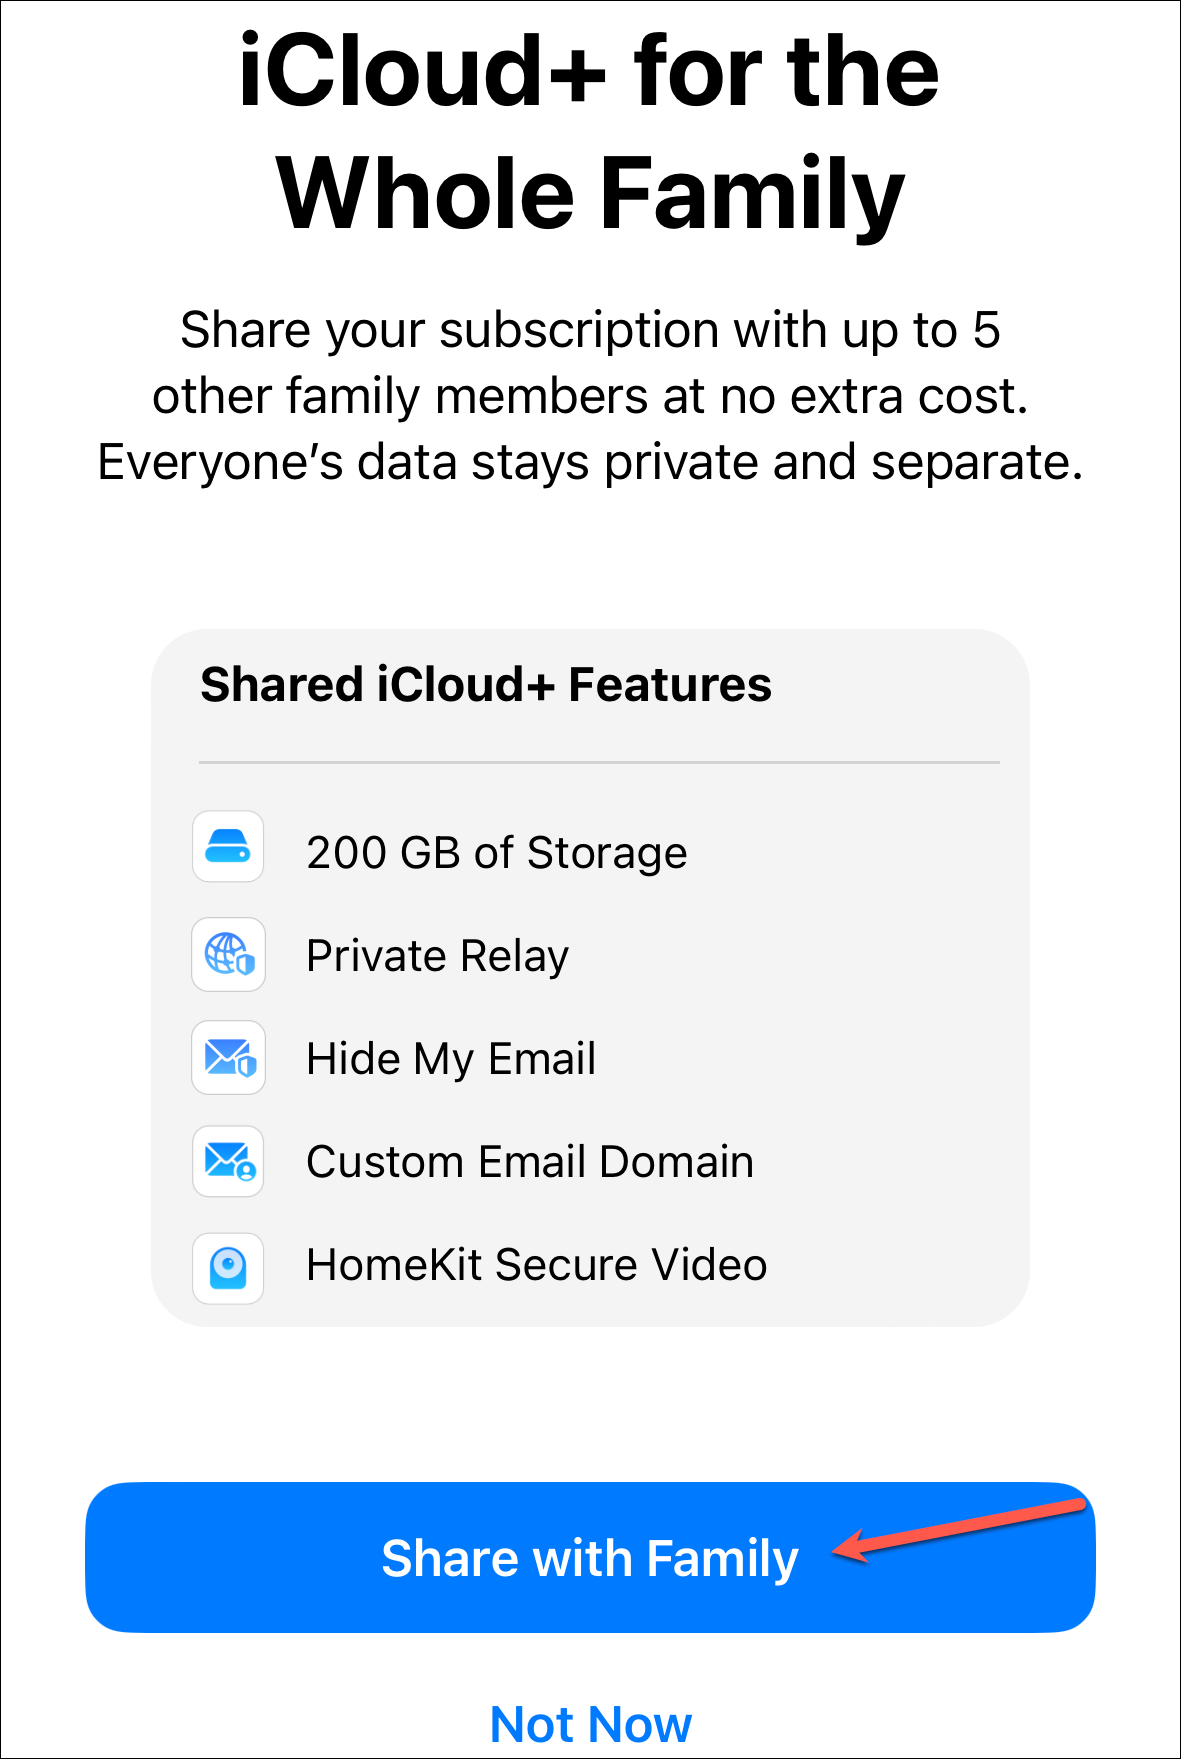Tap the iCloud+ for the Whole Family heading
1181x1759 pixels.
pyautogui.click(x=590, y=131)
